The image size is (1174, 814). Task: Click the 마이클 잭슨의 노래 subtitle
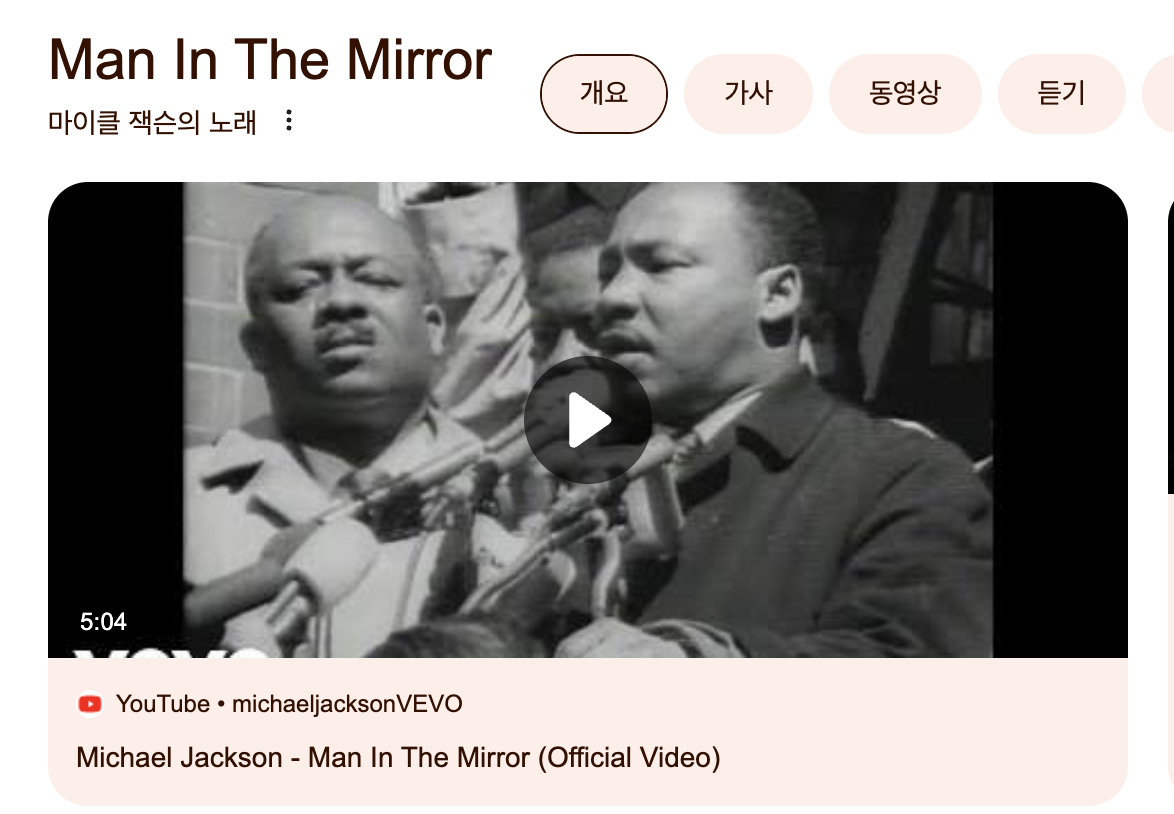click(153, 121)
